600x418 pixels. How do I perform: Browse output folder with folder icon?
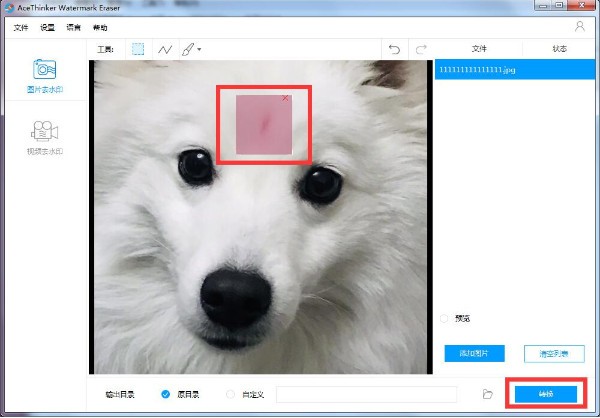488,394
